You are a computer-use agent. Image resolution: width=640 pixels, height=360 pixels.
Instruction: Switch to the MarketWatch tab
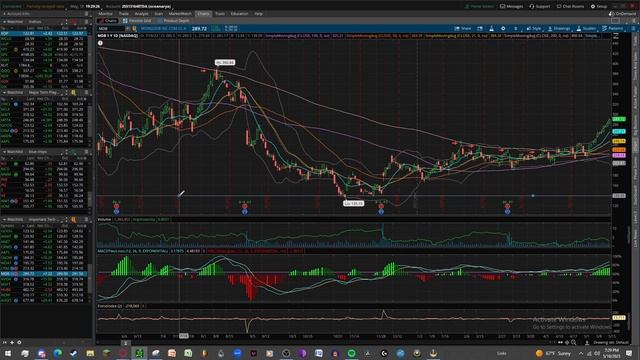tap(180, 13)
